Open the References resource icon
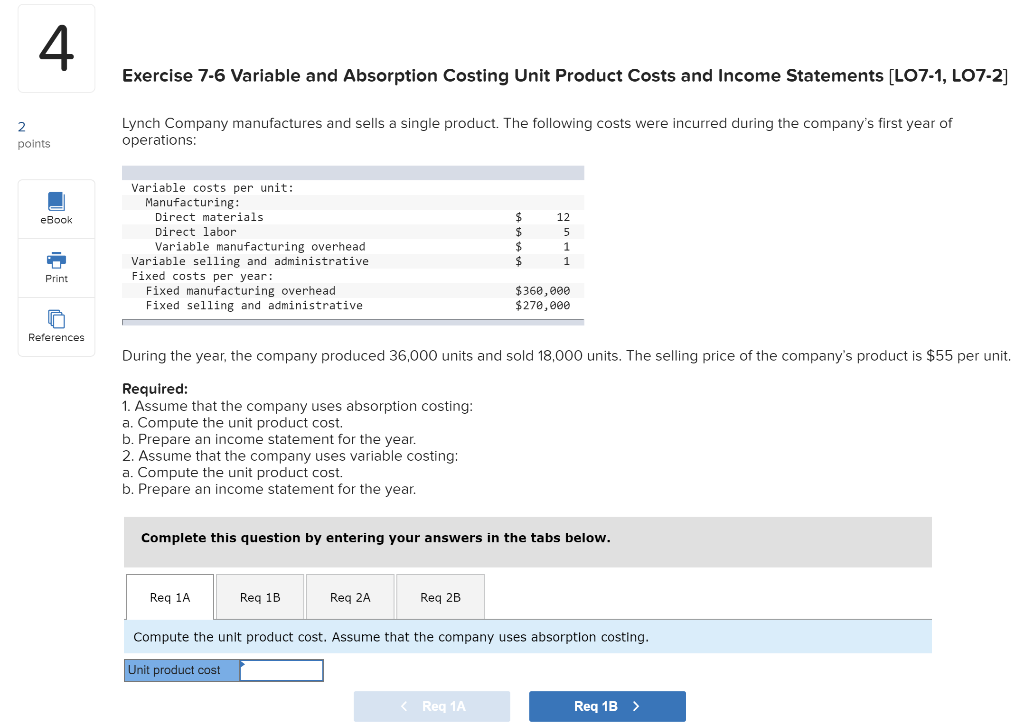The image size is (1024, 725). point(55,326)
